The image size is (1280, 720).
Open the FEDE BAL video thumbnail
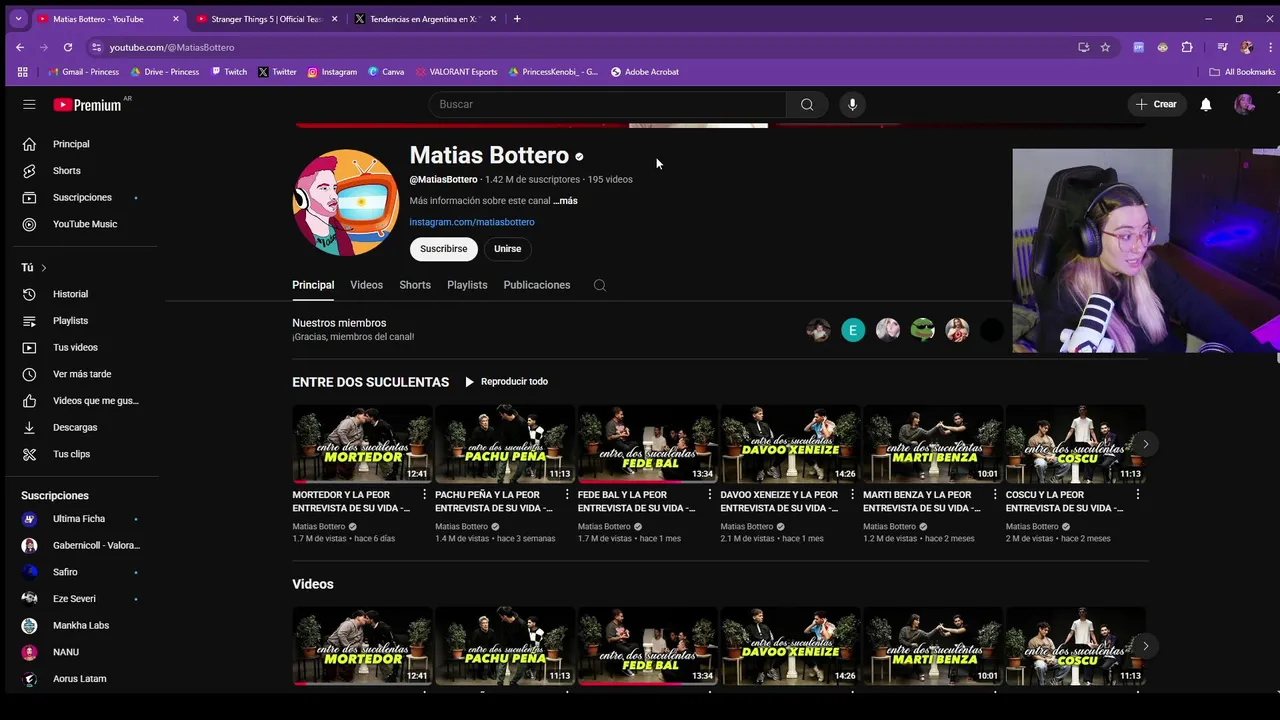tap(647, 444)
